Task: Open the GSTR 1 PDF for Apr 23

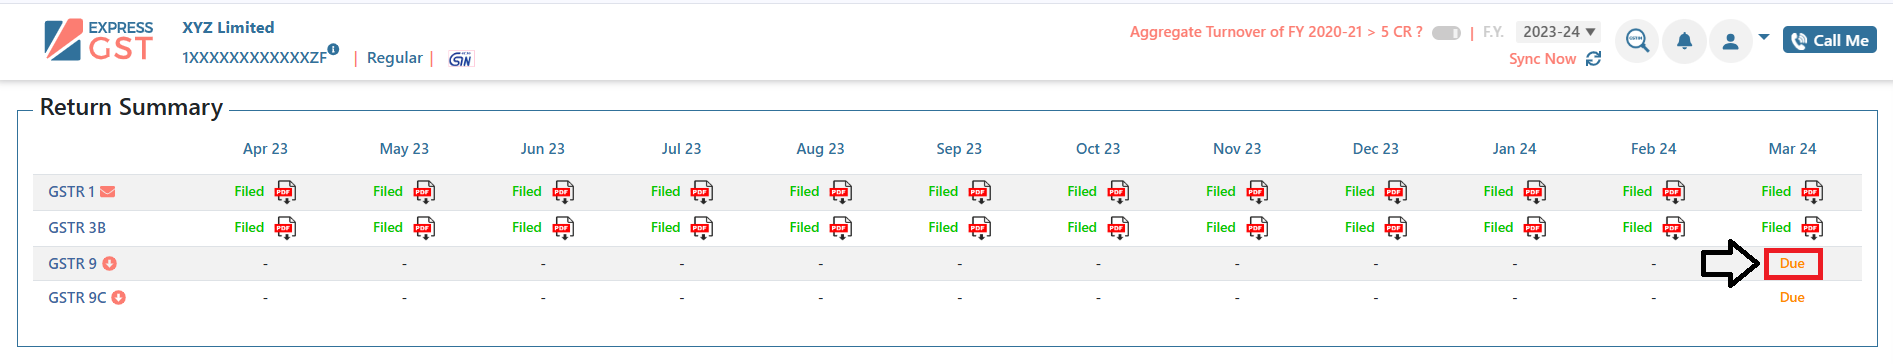Action: point(285,192)
